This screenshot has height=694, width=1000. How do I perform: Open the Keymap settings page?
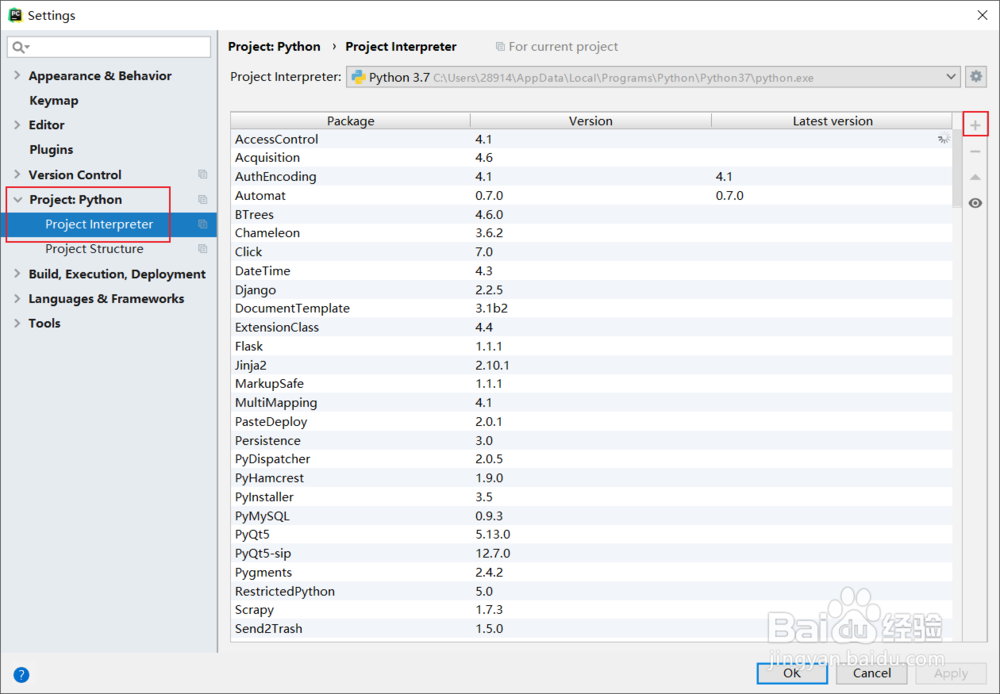tap(54, 100)
